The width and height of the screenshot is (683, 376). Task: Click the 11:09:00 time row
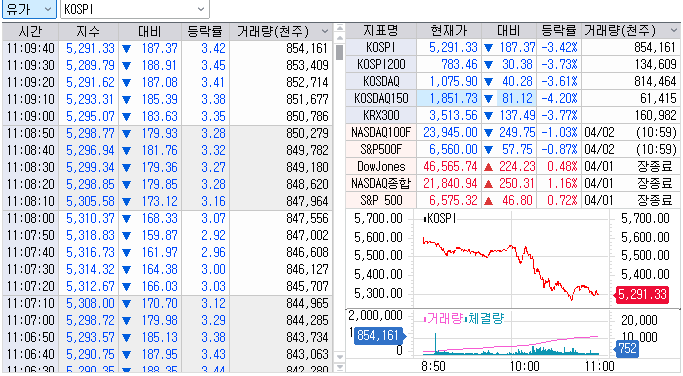coord(167,116)
